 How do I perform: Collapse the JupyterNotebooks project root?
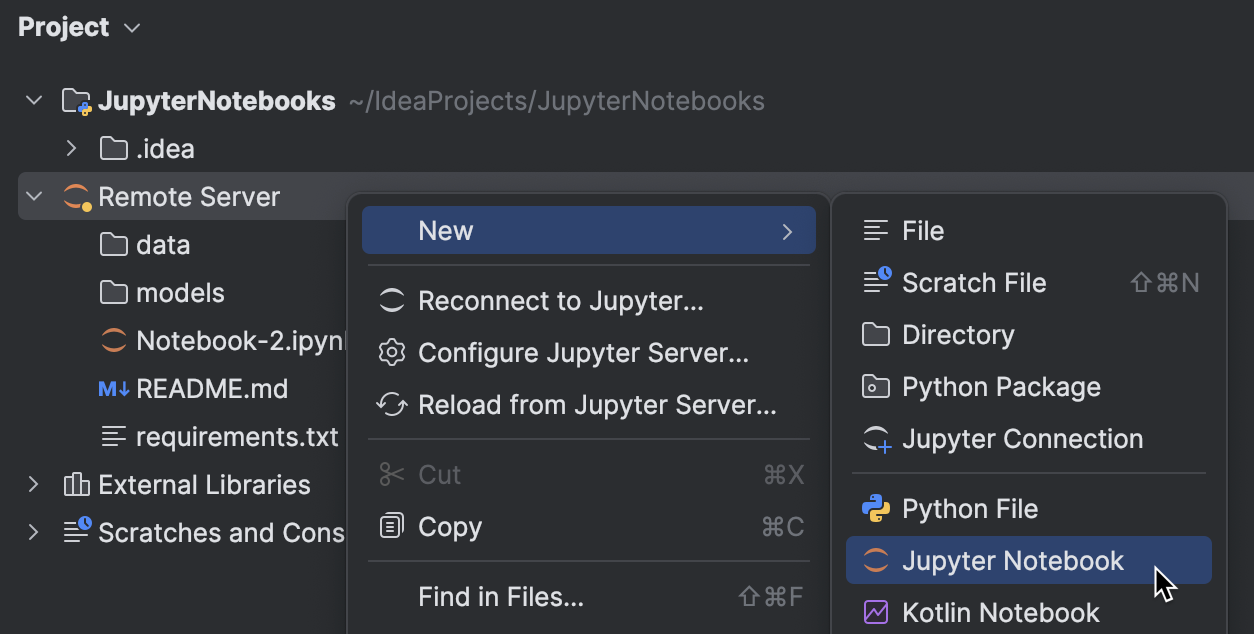pos(34,101)
